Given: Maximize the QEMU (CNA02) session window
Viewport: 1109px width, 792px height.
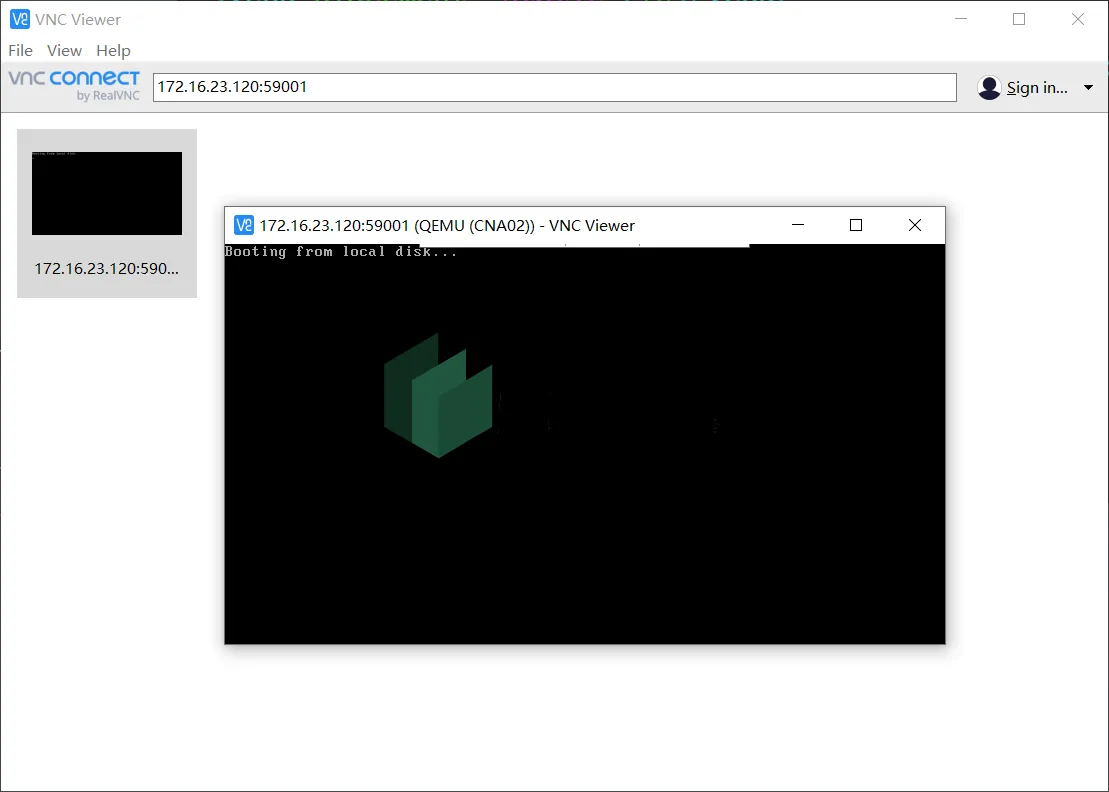Looking at the screenshot, I should tap(856, 225).
